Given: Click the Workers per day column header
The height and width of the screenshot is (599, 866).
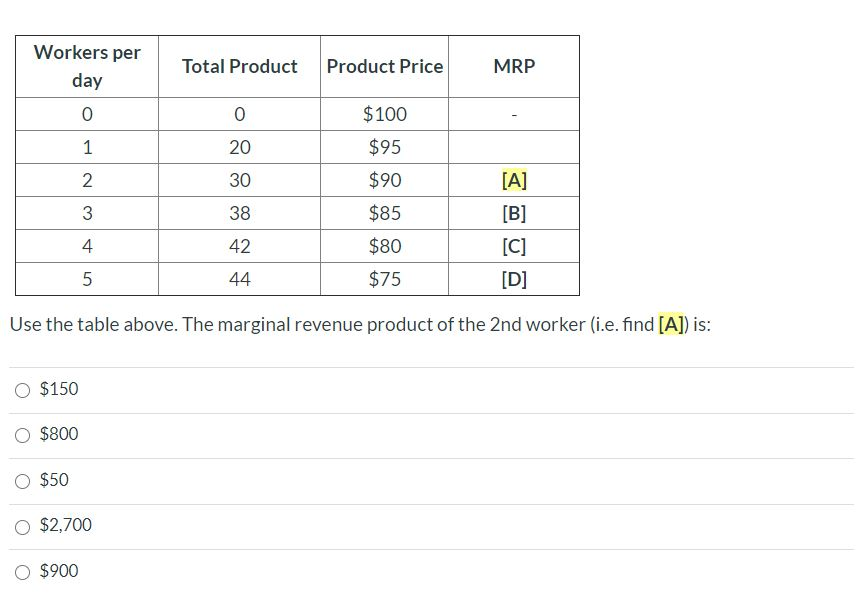Looking at the screenshot, I should [86, 65].
